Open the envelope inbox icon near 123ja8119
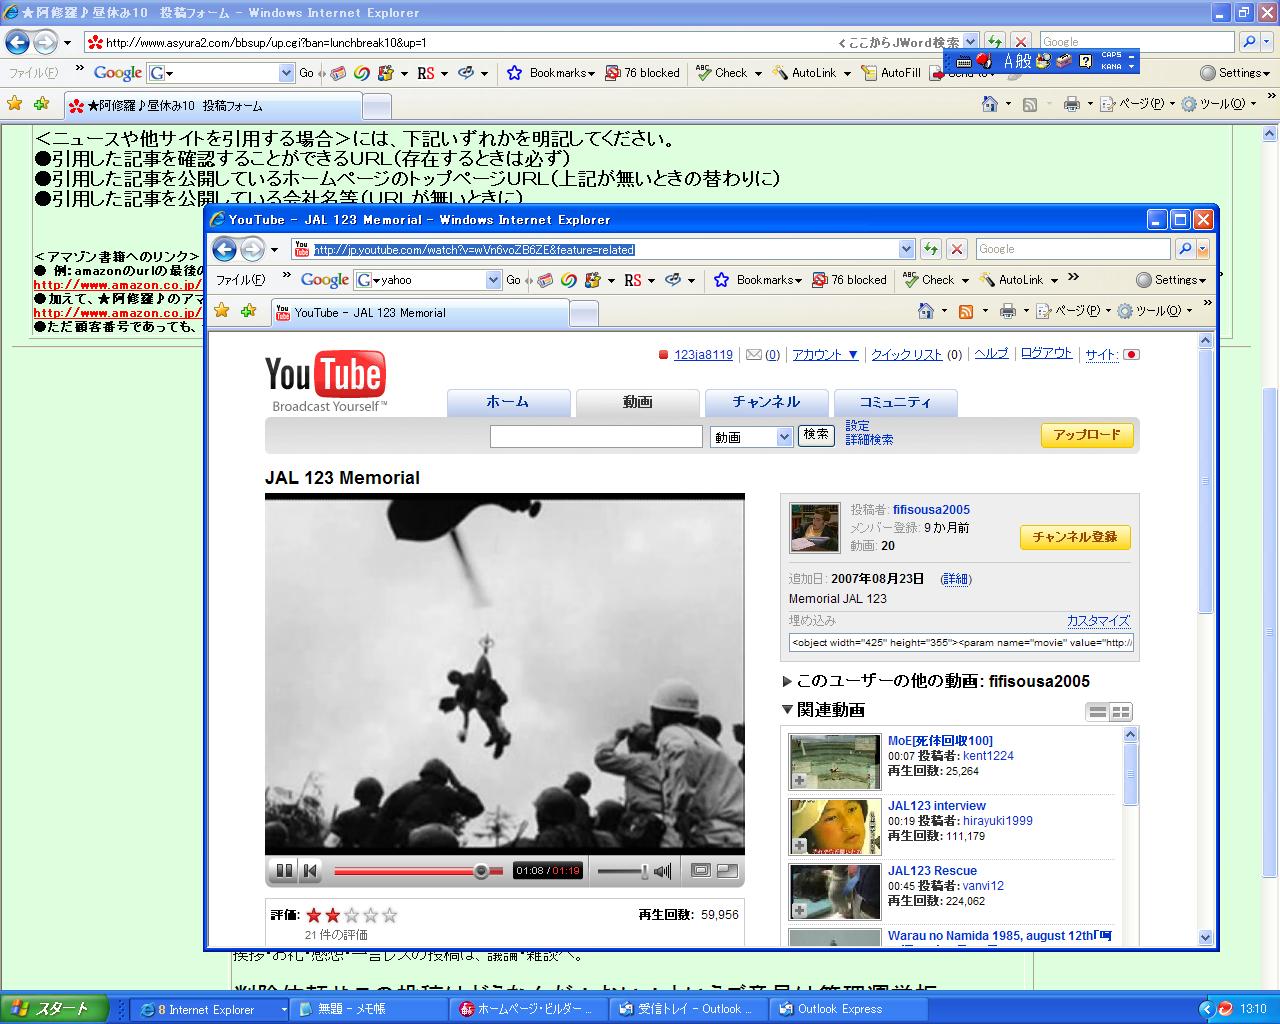 click(x=754, y=354)
